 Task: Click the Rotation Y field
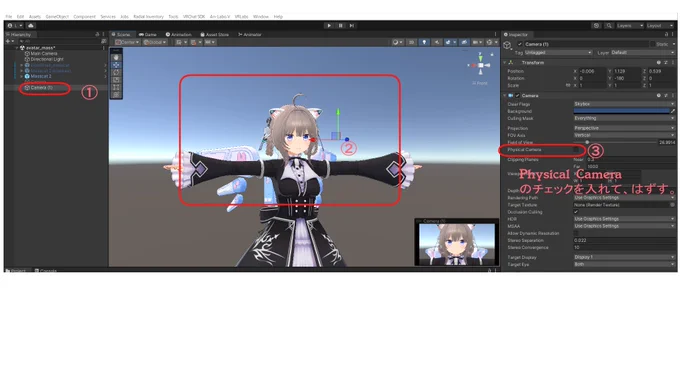pyautogui.click(x=626, y=79)
